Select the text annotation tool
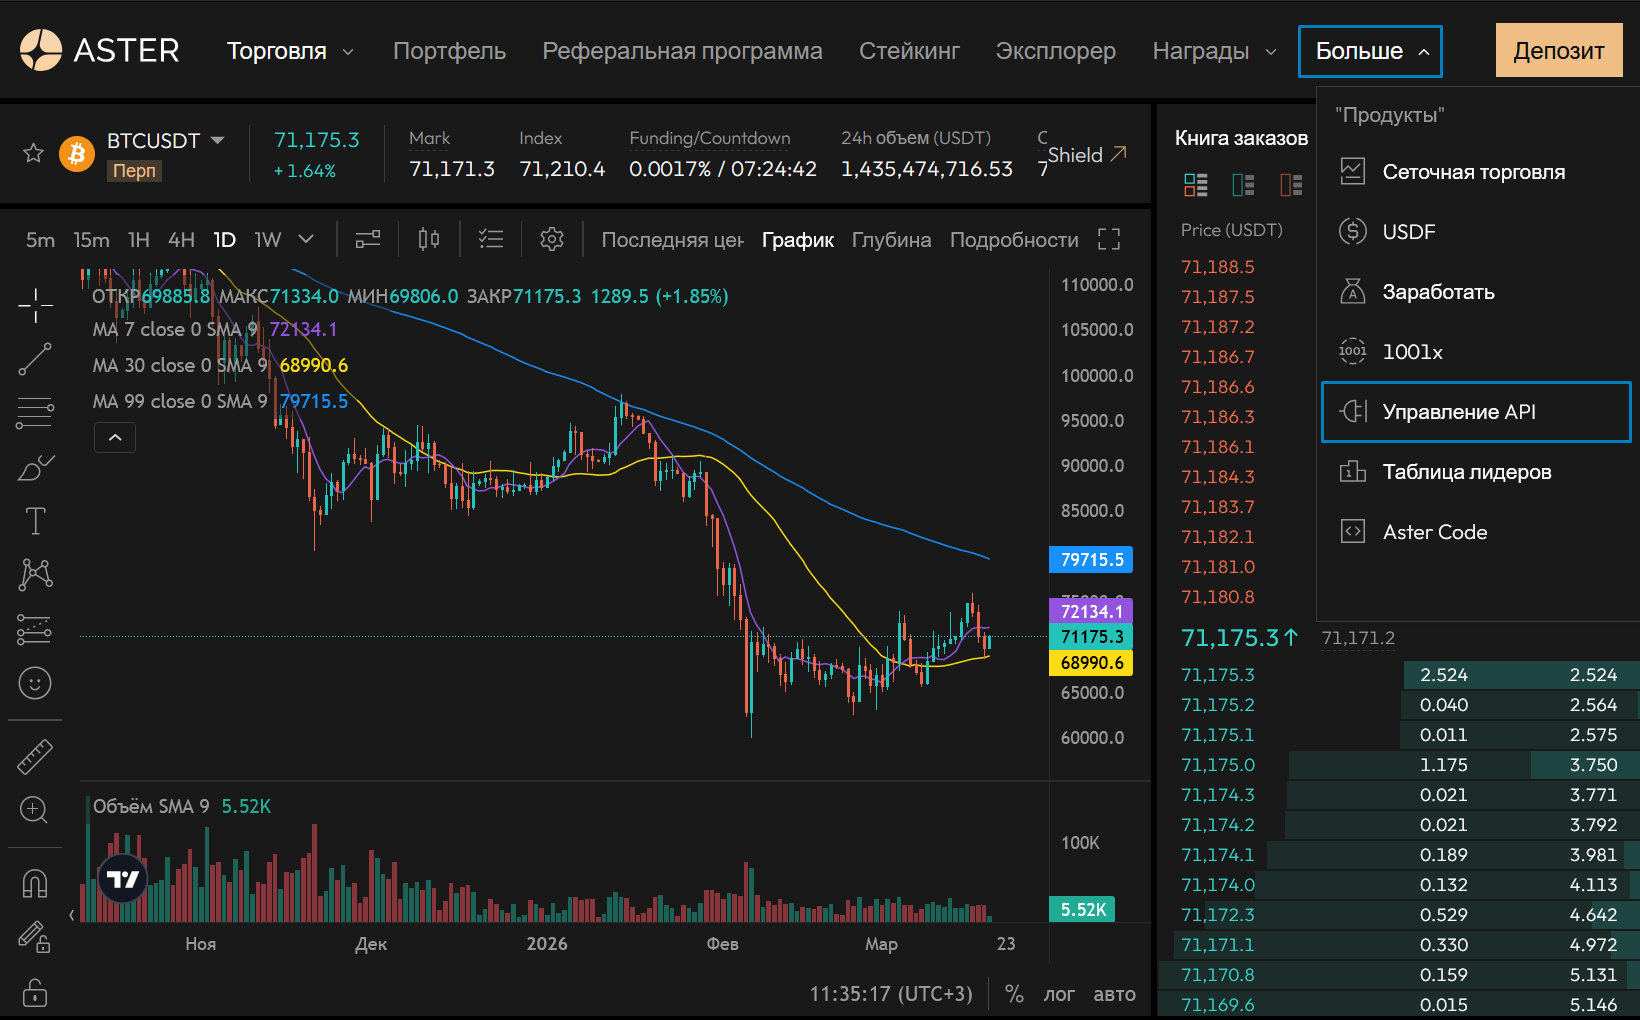Image resolution: width=1640 pixels, height=1020 pixels. (x=35, y=521)
